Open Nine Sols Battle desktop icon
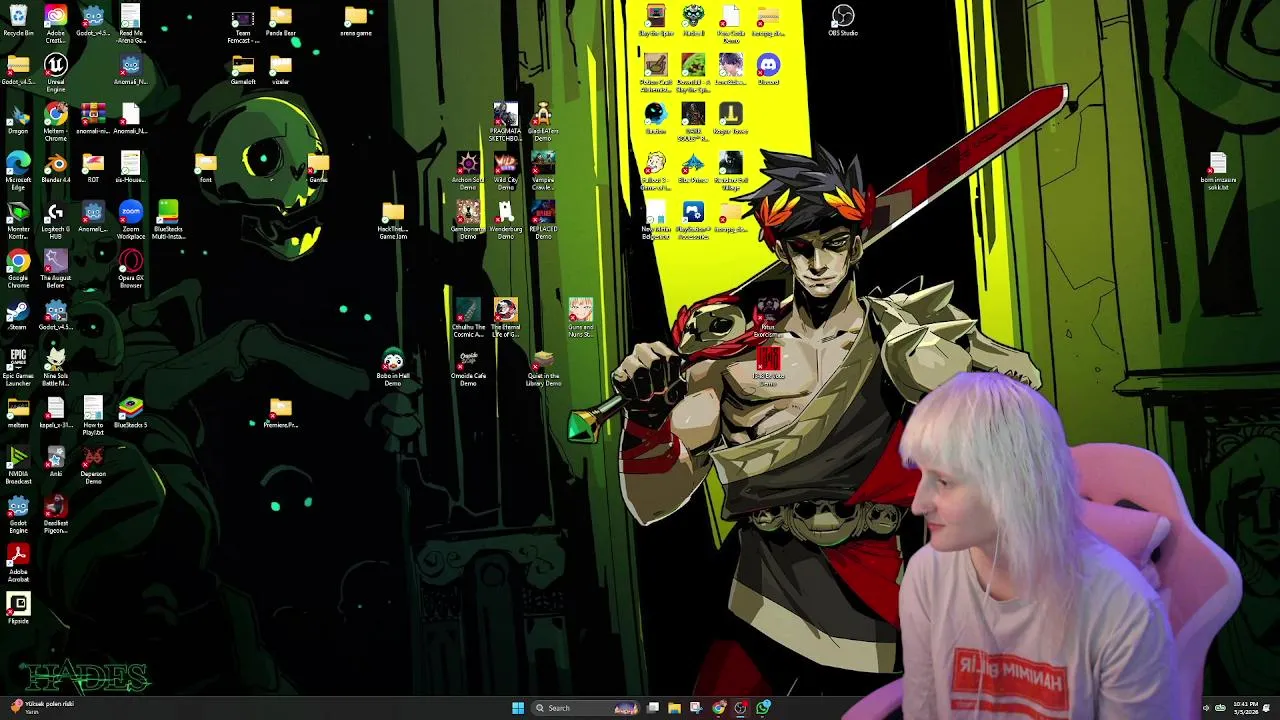This screenshot has height=720, width=1280. 56,367
